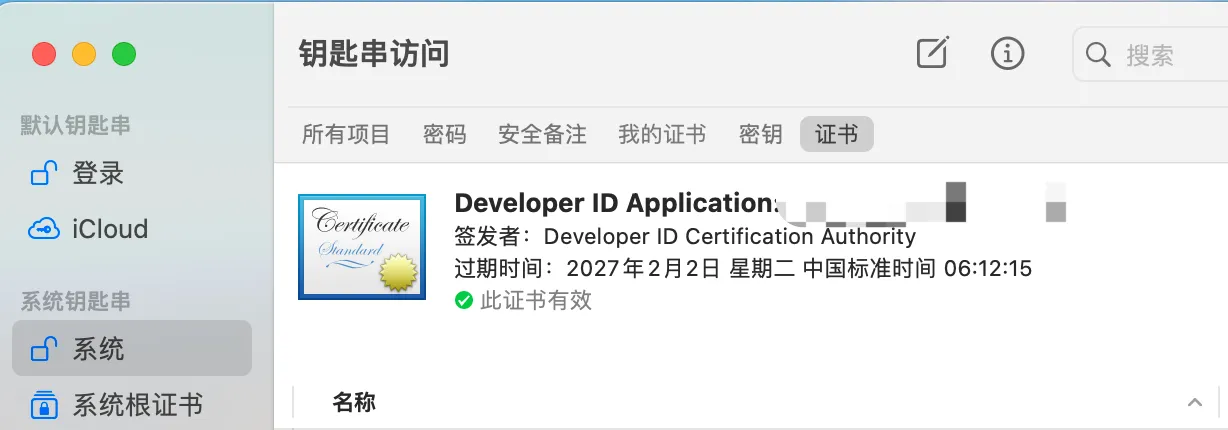The image size is (1228, 430).
Task: Click the green valid checkmark icon
Action: 464,300
